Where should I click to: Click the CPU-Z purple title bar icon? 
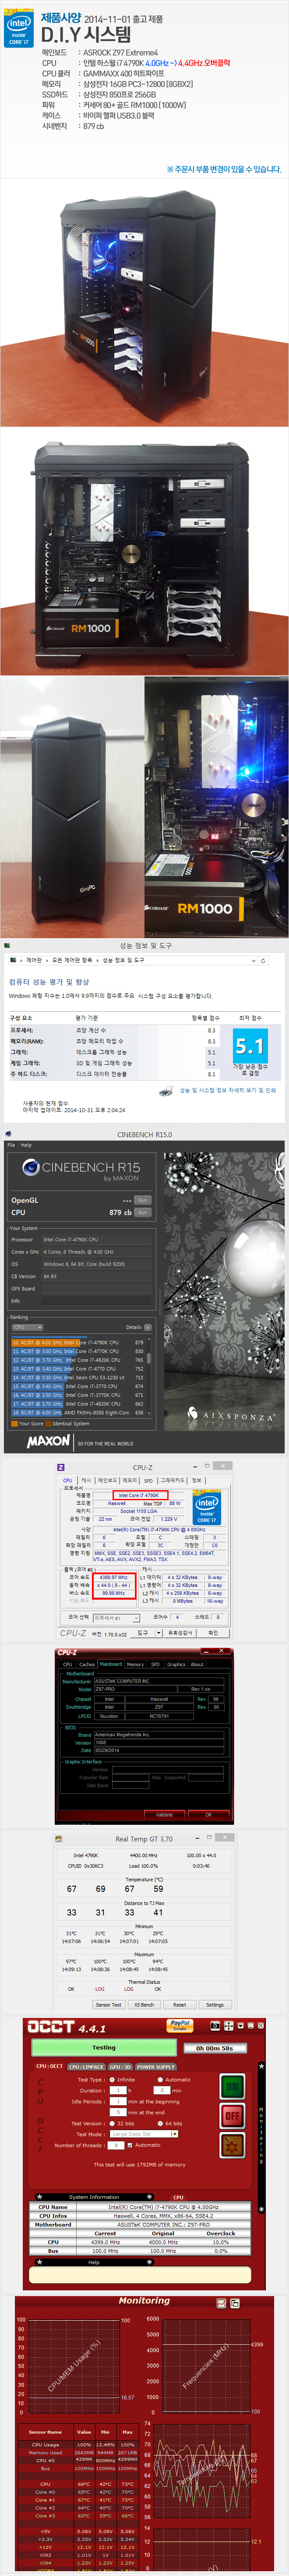pyautogui.click(x=61, y=1467)
